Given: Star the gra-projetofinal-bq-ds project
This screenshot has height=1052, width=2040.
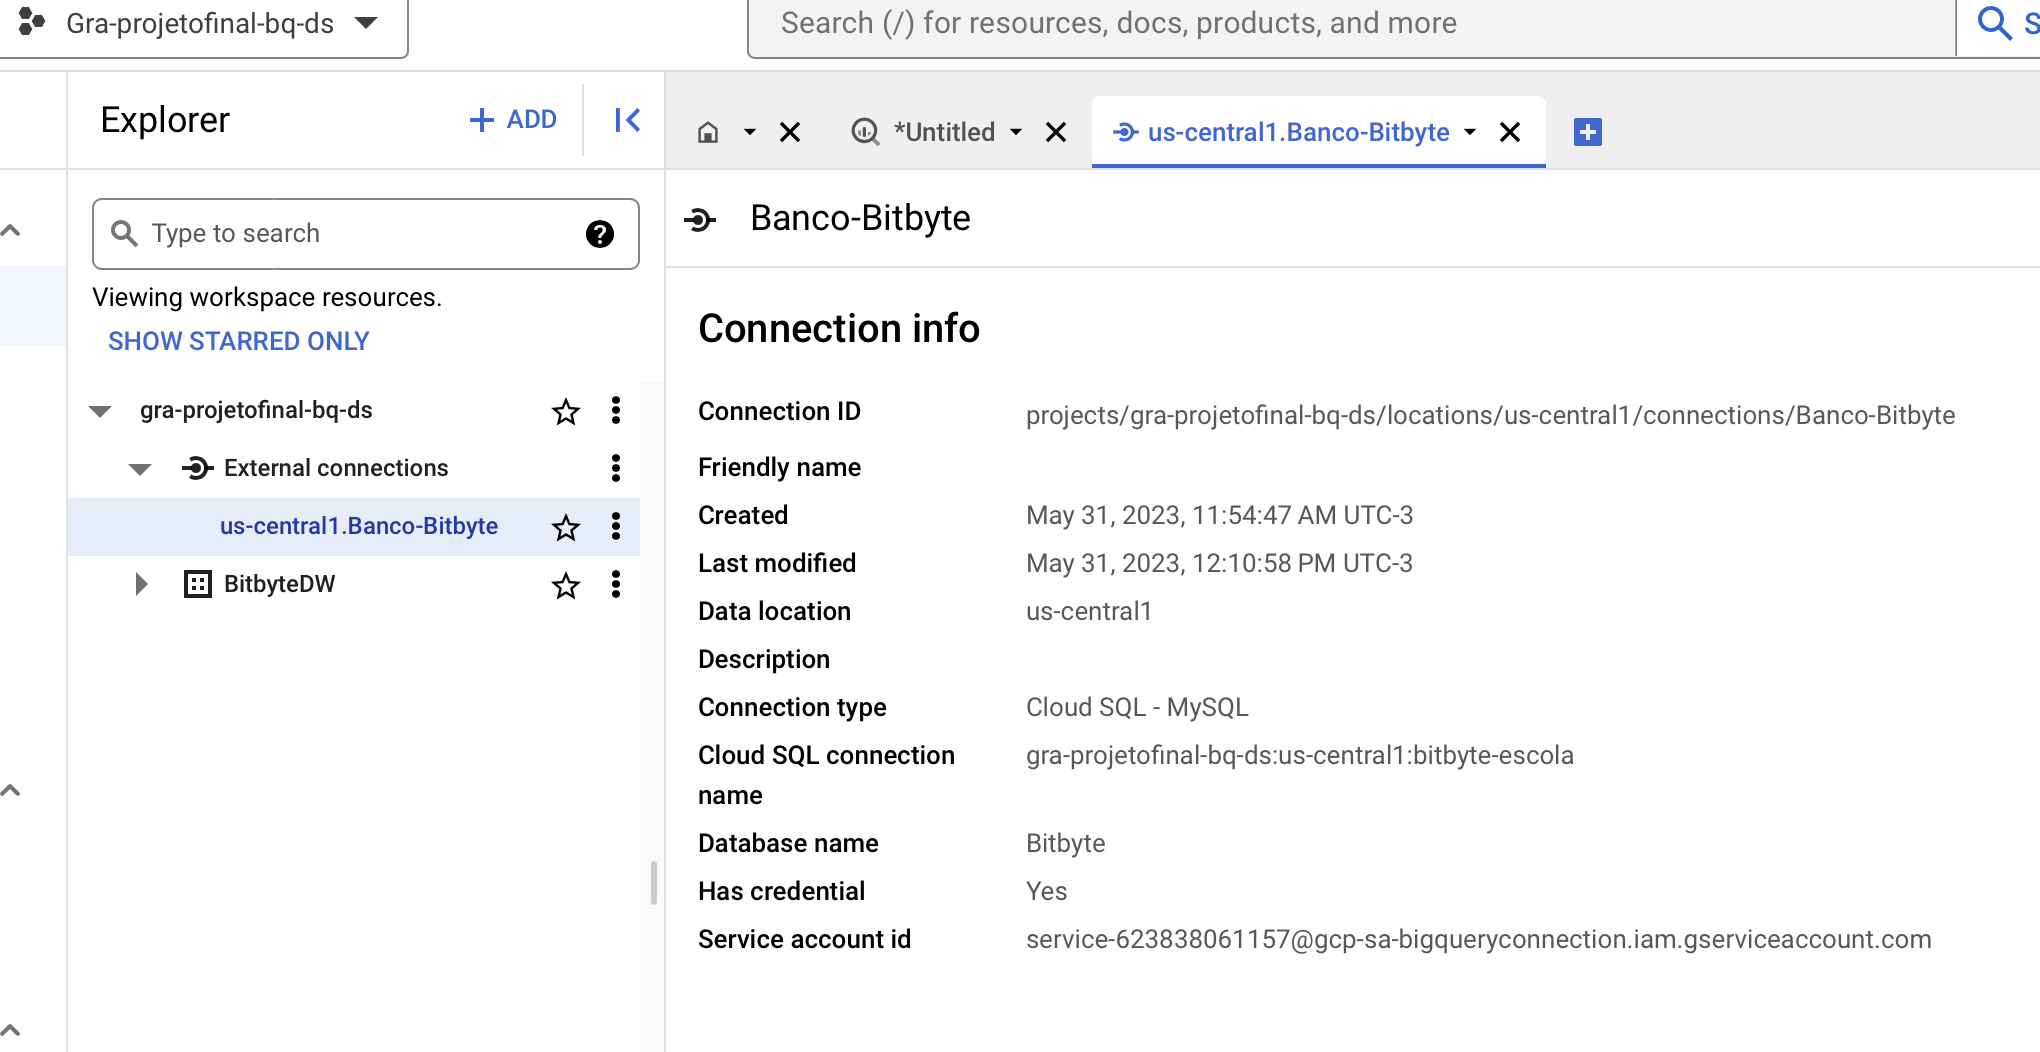Looking at the screenshot, I should coord(566,411).
